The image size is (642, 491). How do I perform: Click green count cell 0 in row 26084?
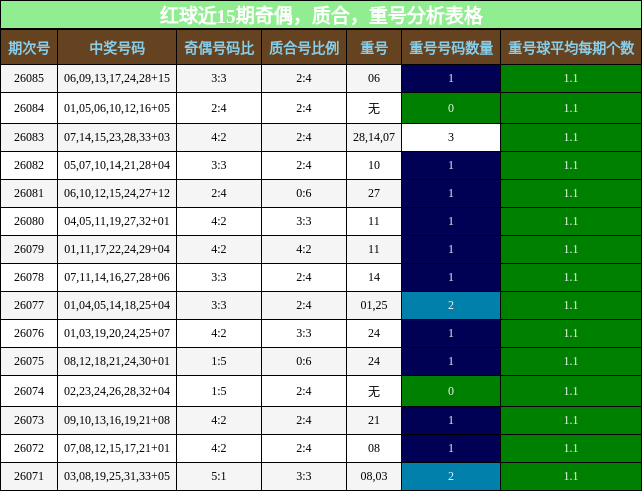[x=451, y=108]
